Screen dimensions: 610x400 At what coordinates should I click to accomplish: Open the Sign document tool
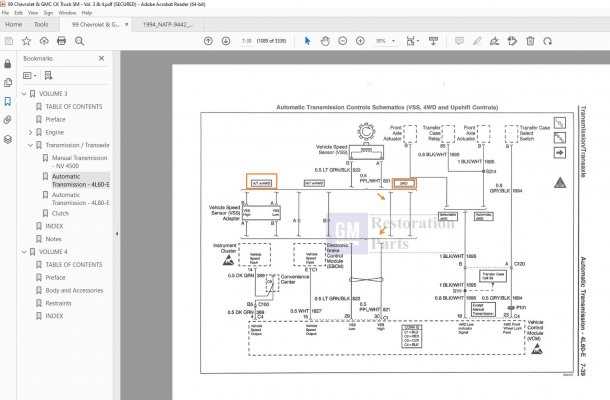coord(494,41)
